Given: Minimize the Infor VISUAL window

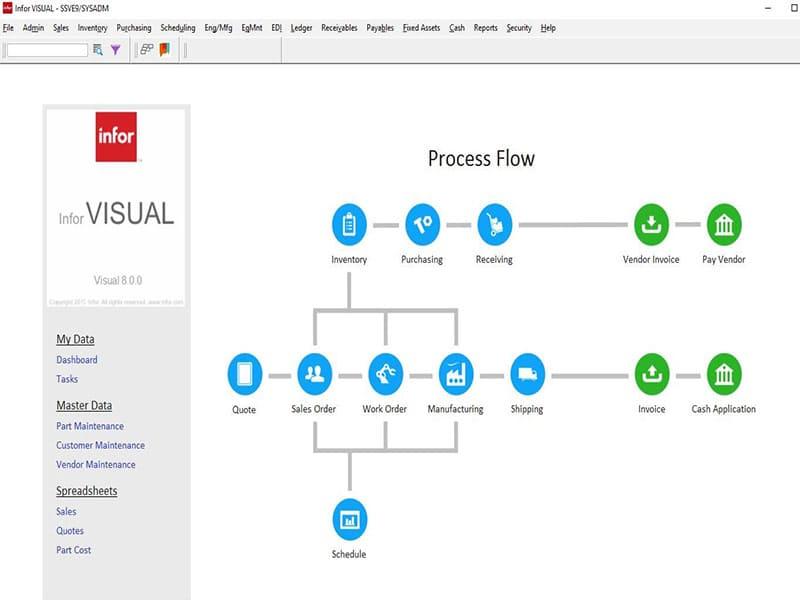Looking at the screenshot, I should click(768, 8).
